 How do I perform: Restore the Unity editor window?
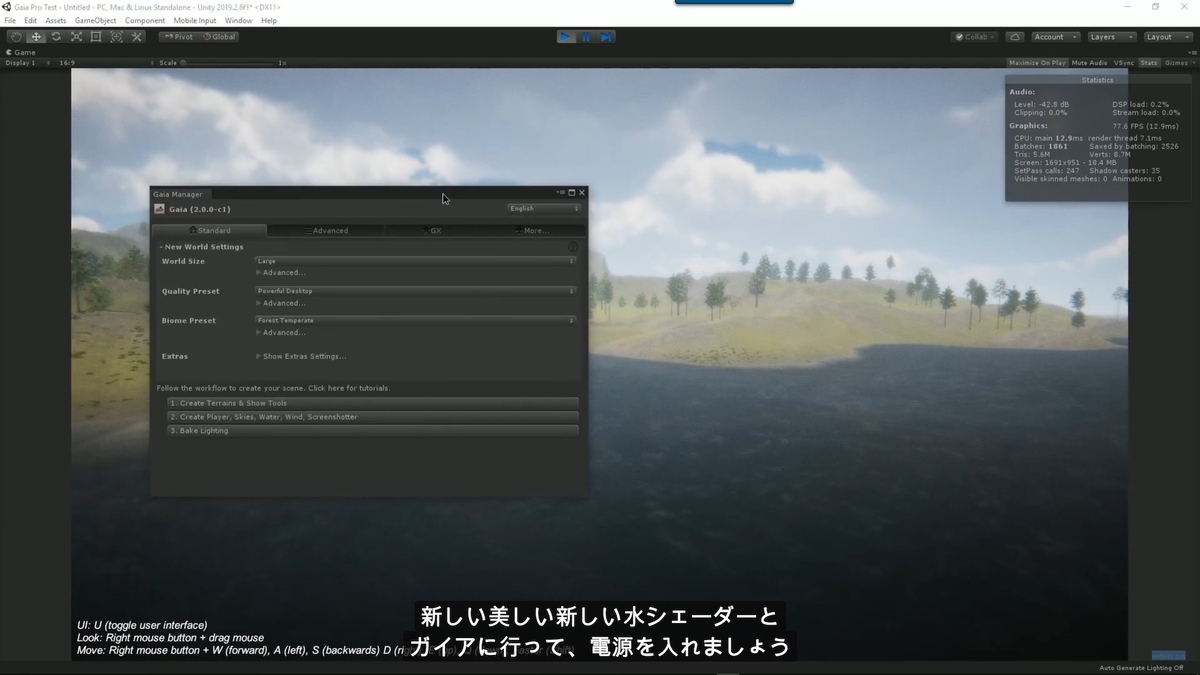tap(1155, 7)
